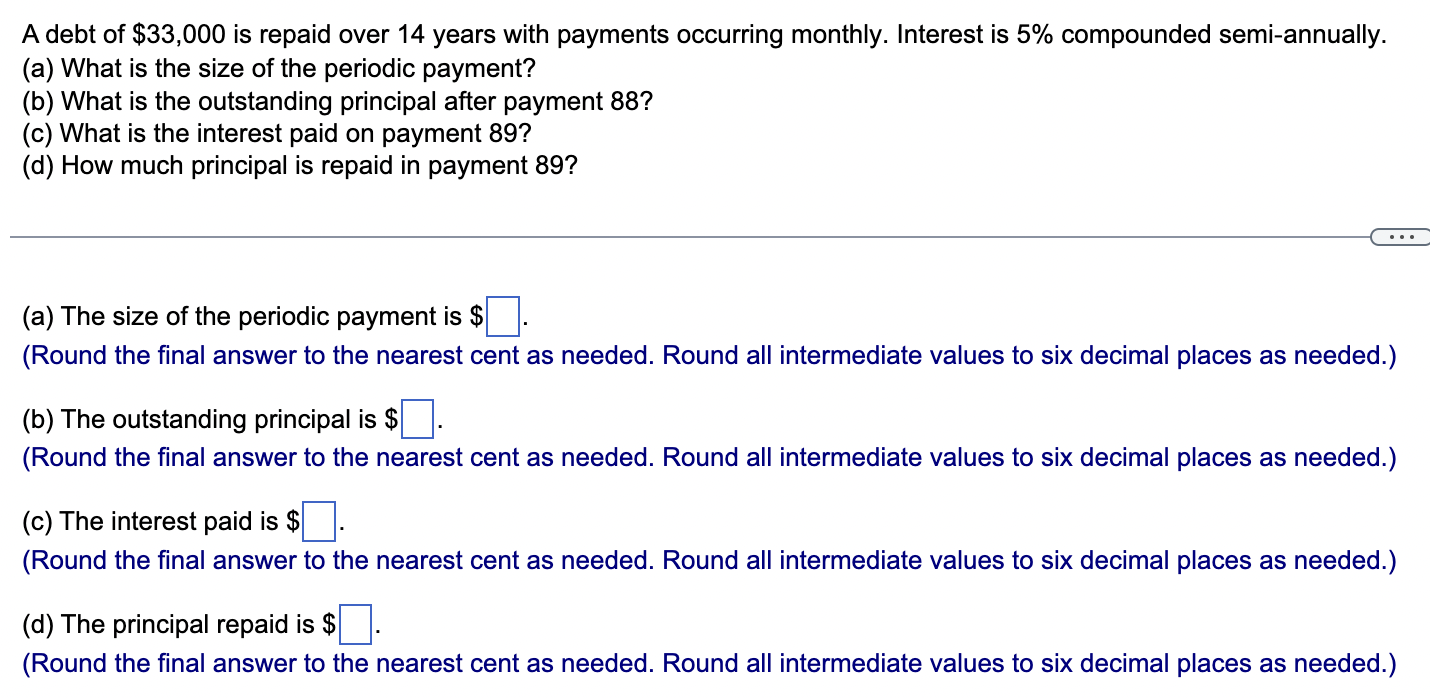The height and width of the screenshot is (698, 1430).
Task: Click the answer box for outstanding principal
Action: tap(415, 419)
